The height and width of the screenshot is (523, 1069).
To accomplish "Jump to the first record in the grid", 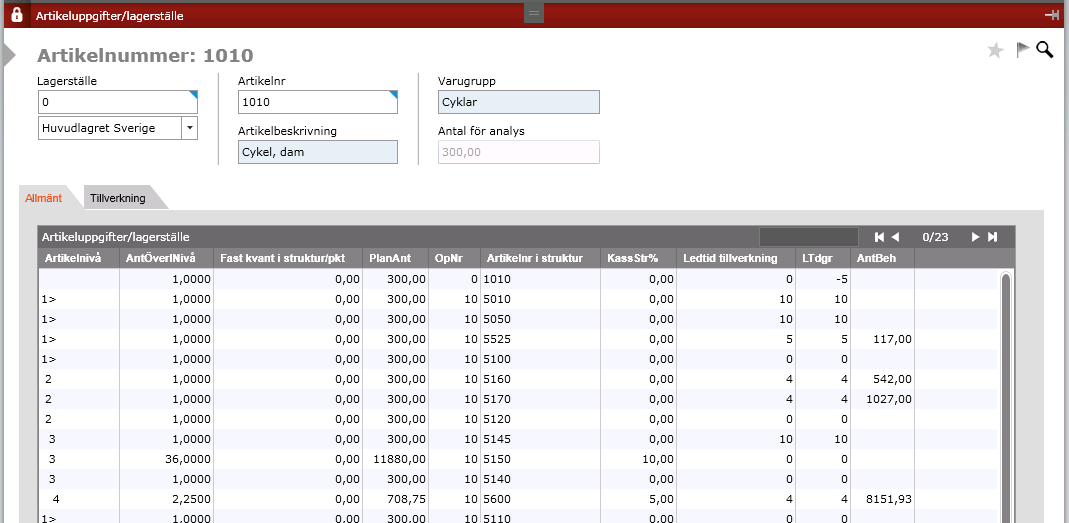I will (x=879, y=237).
